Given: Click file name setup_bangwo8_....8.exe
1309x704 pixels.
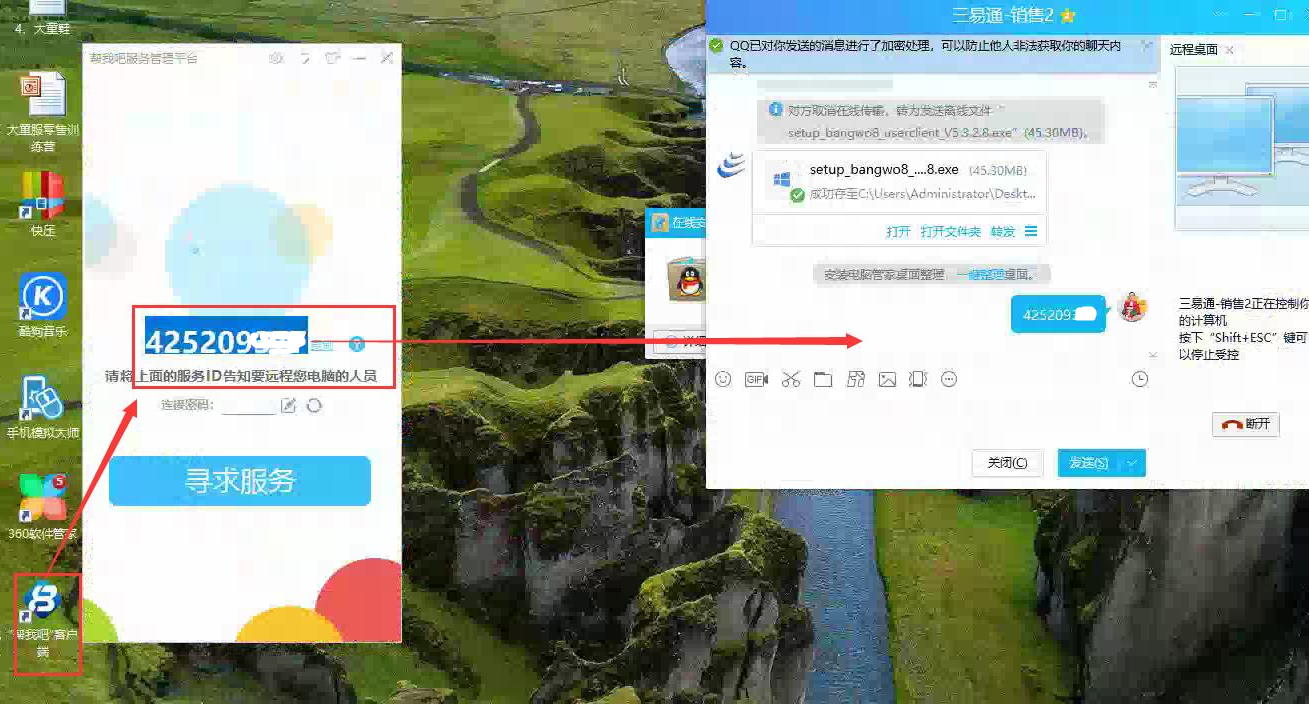Looking at the screenshot, I should click(884, 169).
